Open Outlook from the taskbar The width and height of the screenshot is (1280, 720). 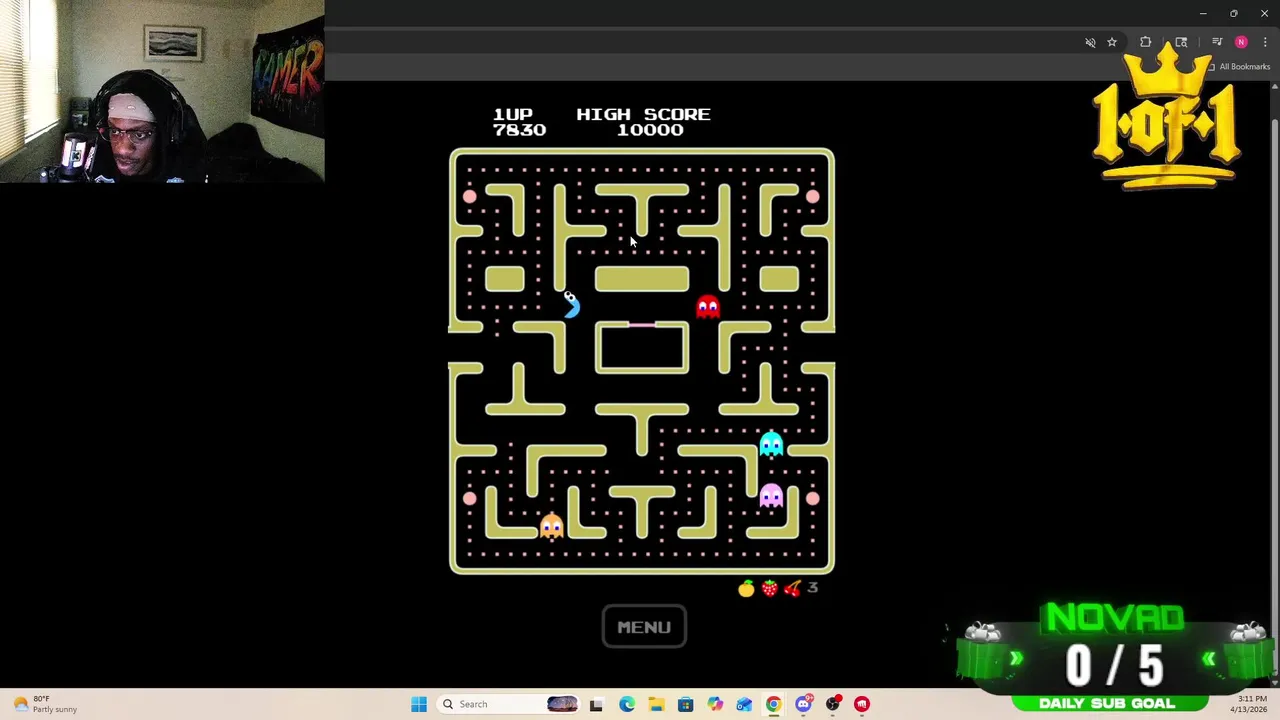tap(744, 704)
